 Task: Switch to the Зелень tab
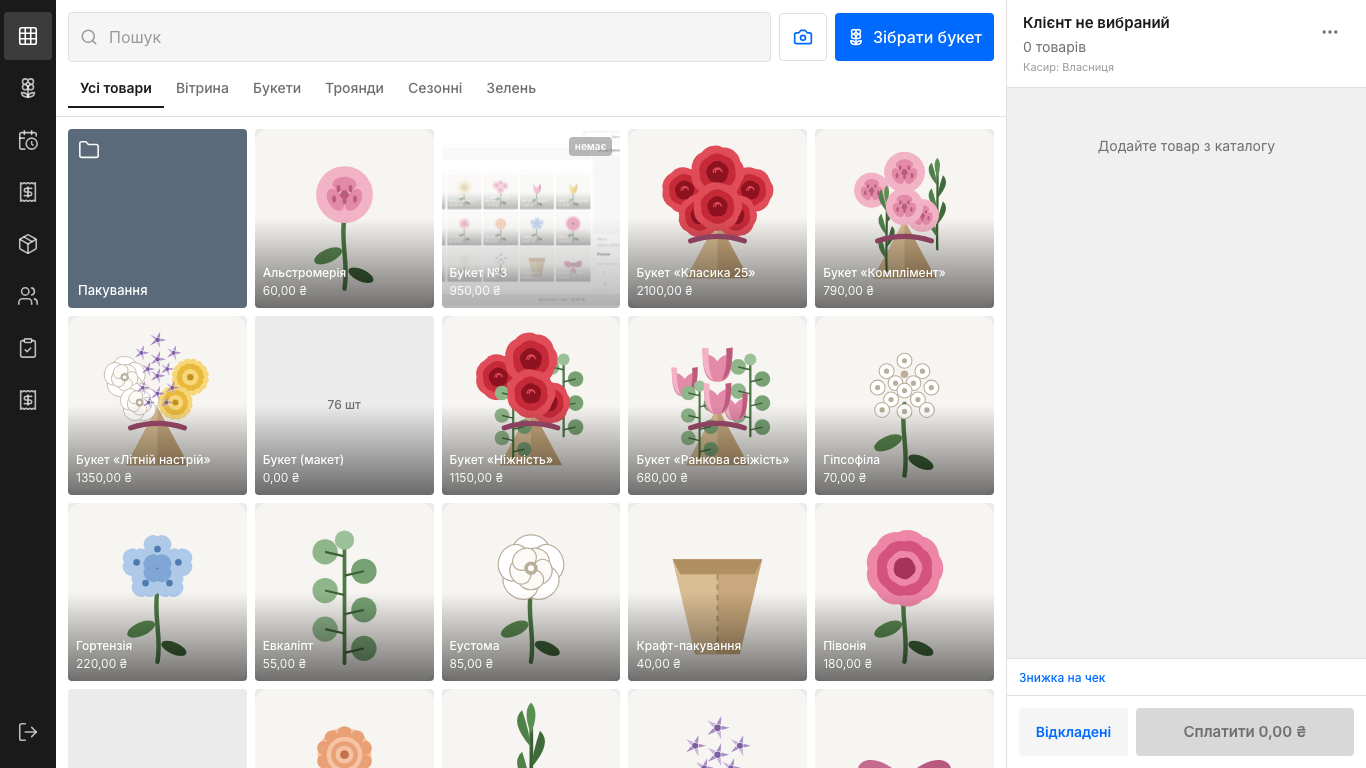pyautogui.click(x=511, y=88)
